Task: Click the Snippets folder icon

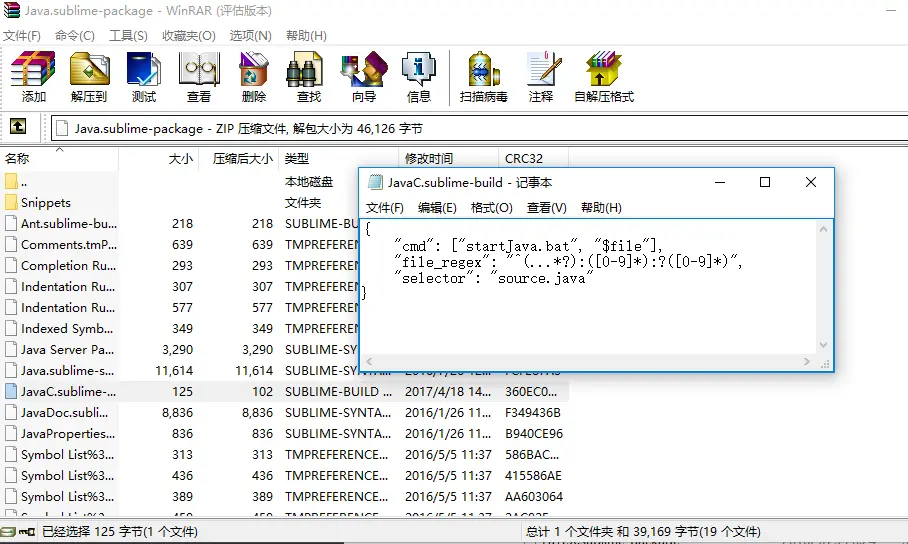Action: tap(11, 203)
